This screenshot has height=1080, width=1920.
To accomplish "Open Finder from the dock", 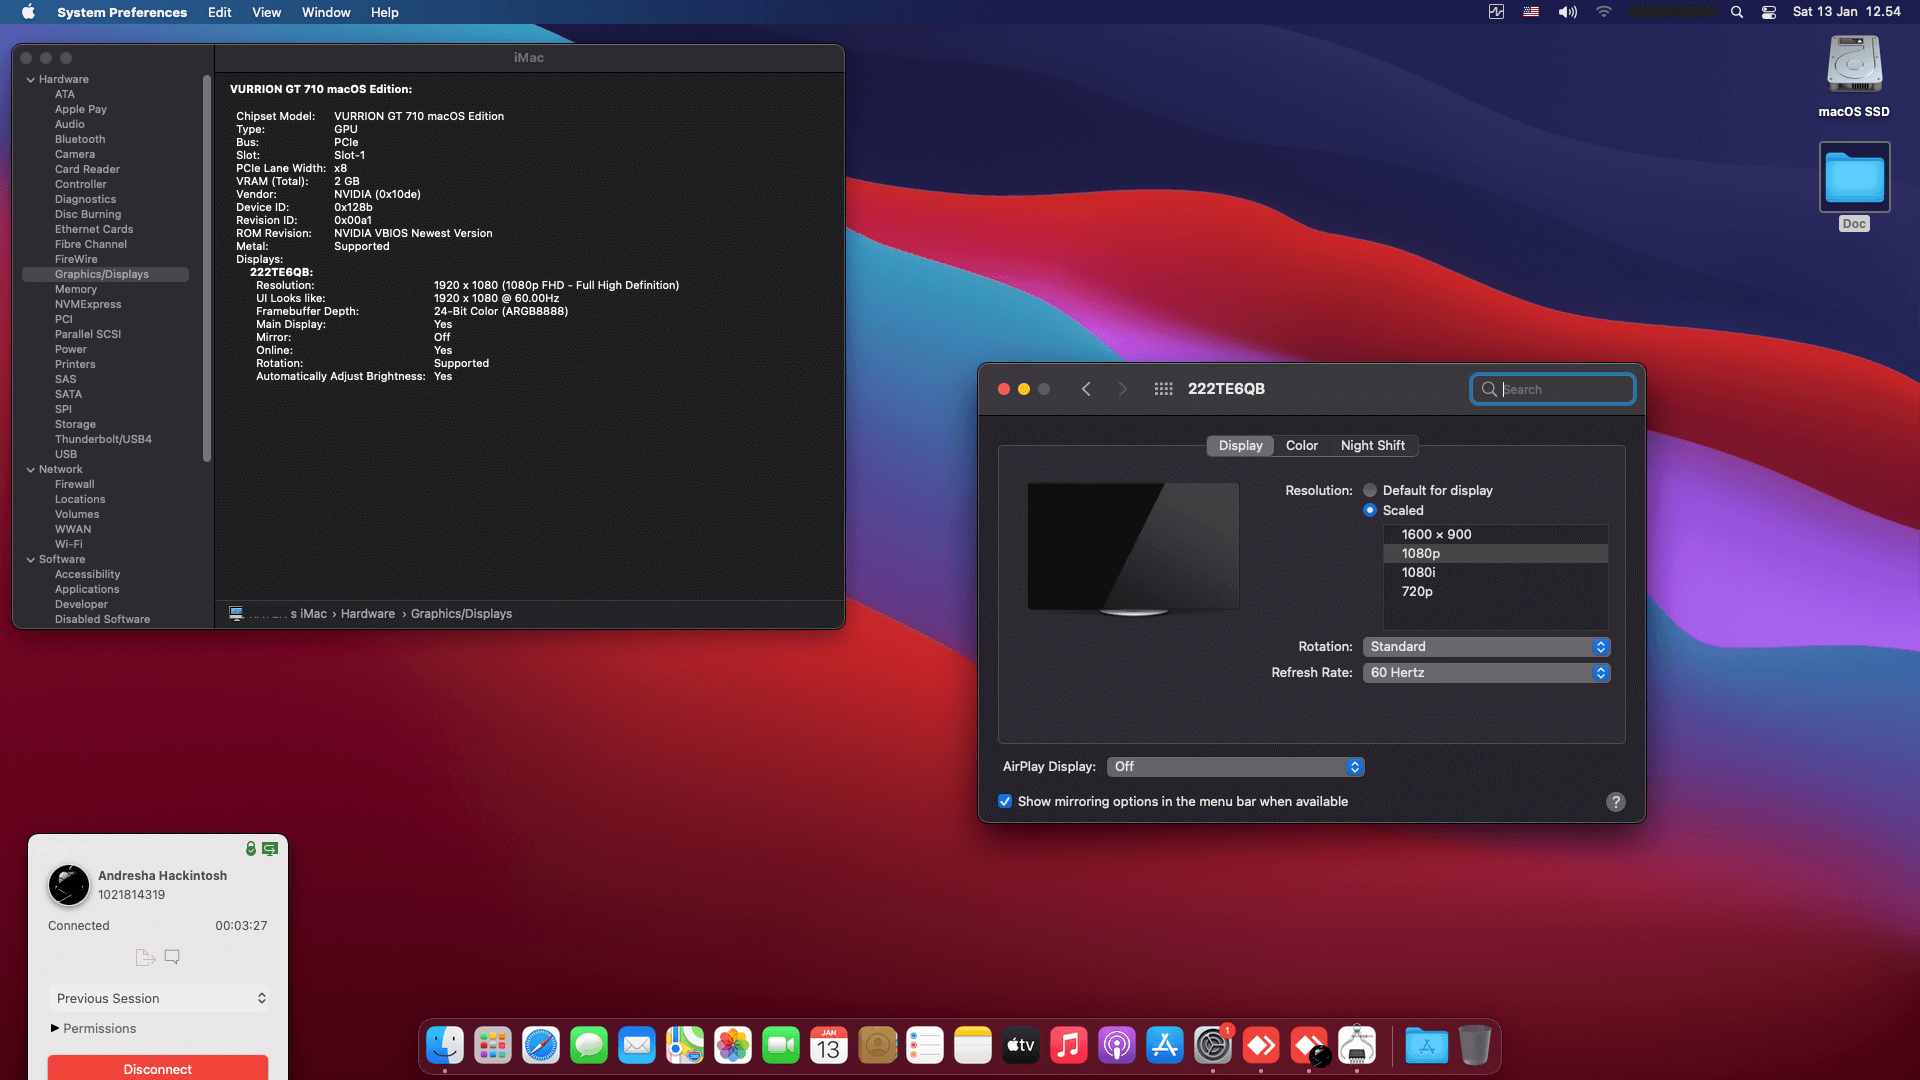I will 445,1046.
